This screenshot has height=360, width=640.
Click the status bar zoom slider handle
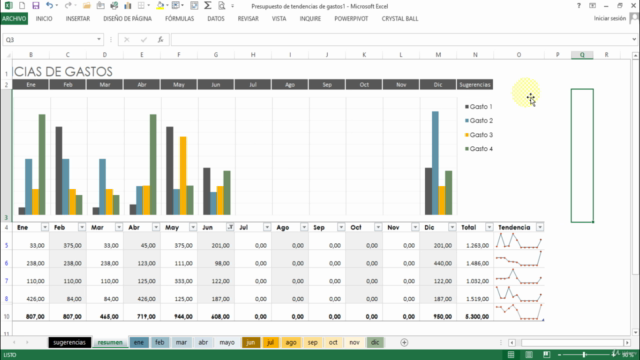coord(584,355)
